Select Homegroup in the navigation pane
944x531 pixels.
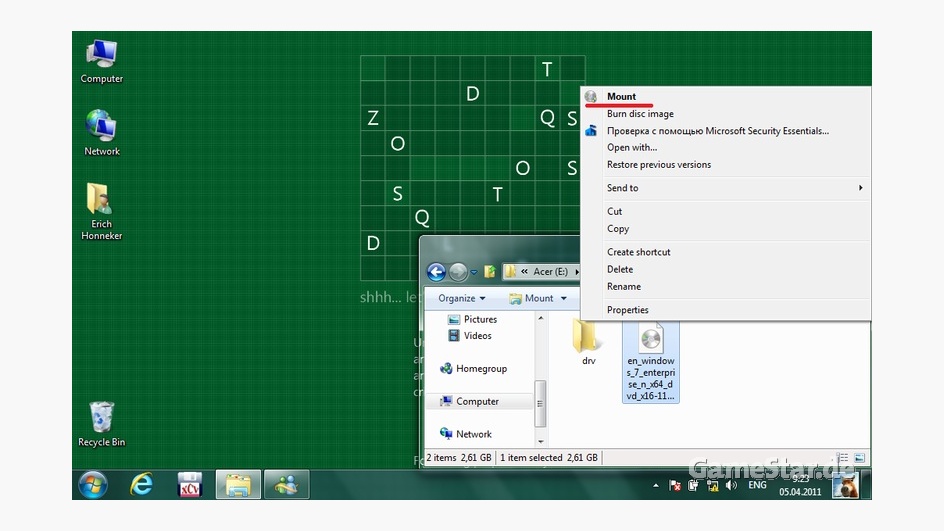tap(480, 369)
